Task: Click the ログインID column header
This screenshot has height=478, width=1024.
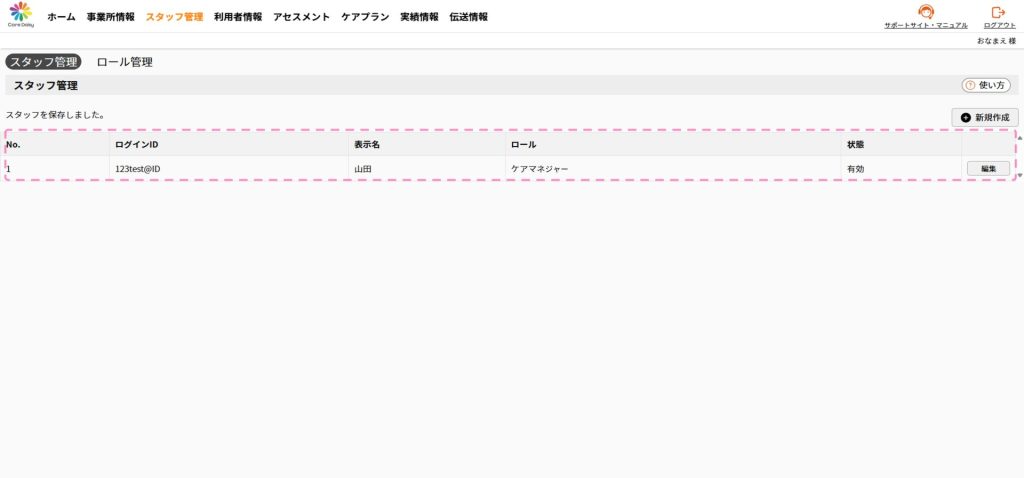Action: (x=137, y=145)
